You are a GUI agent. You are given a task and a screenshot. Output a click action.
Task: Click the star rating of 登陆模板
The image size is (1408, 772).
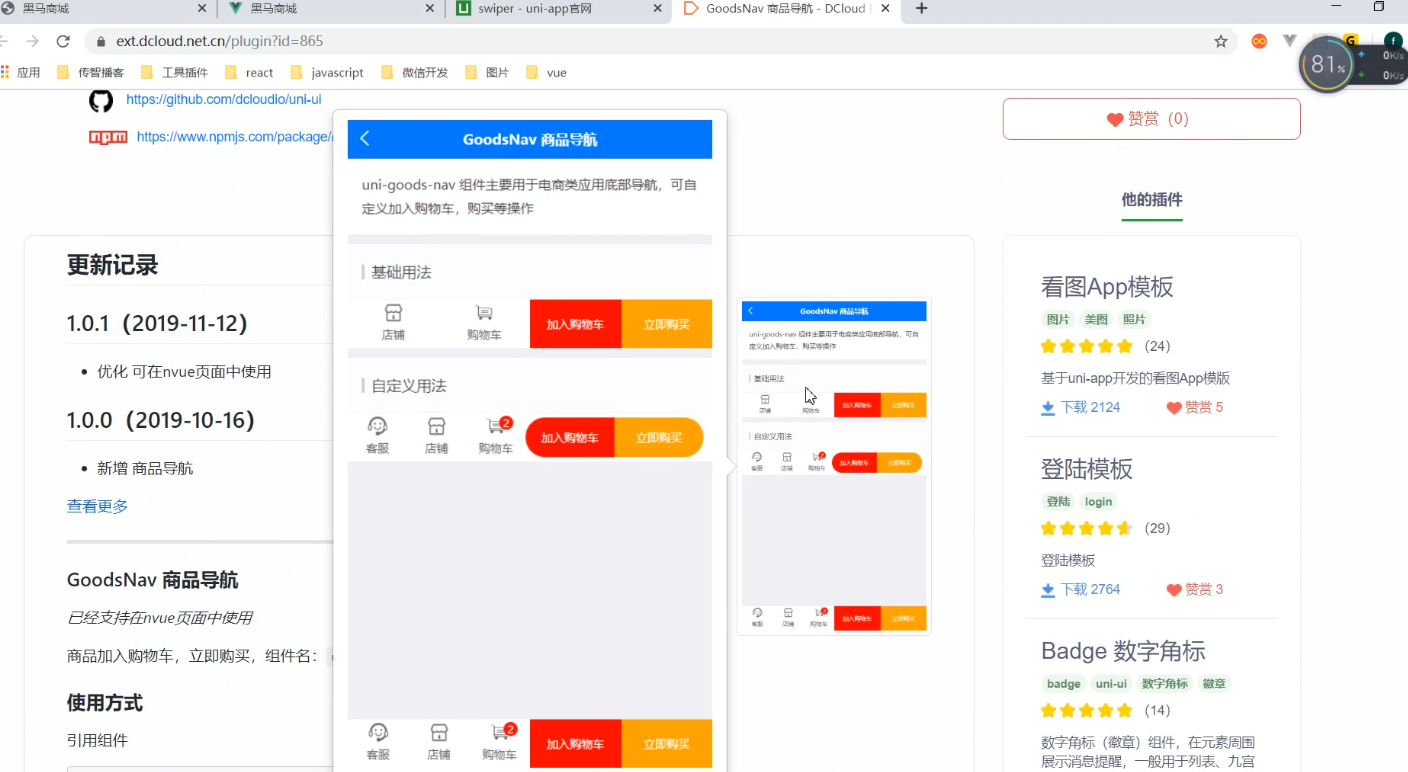tap(1086, 528)
